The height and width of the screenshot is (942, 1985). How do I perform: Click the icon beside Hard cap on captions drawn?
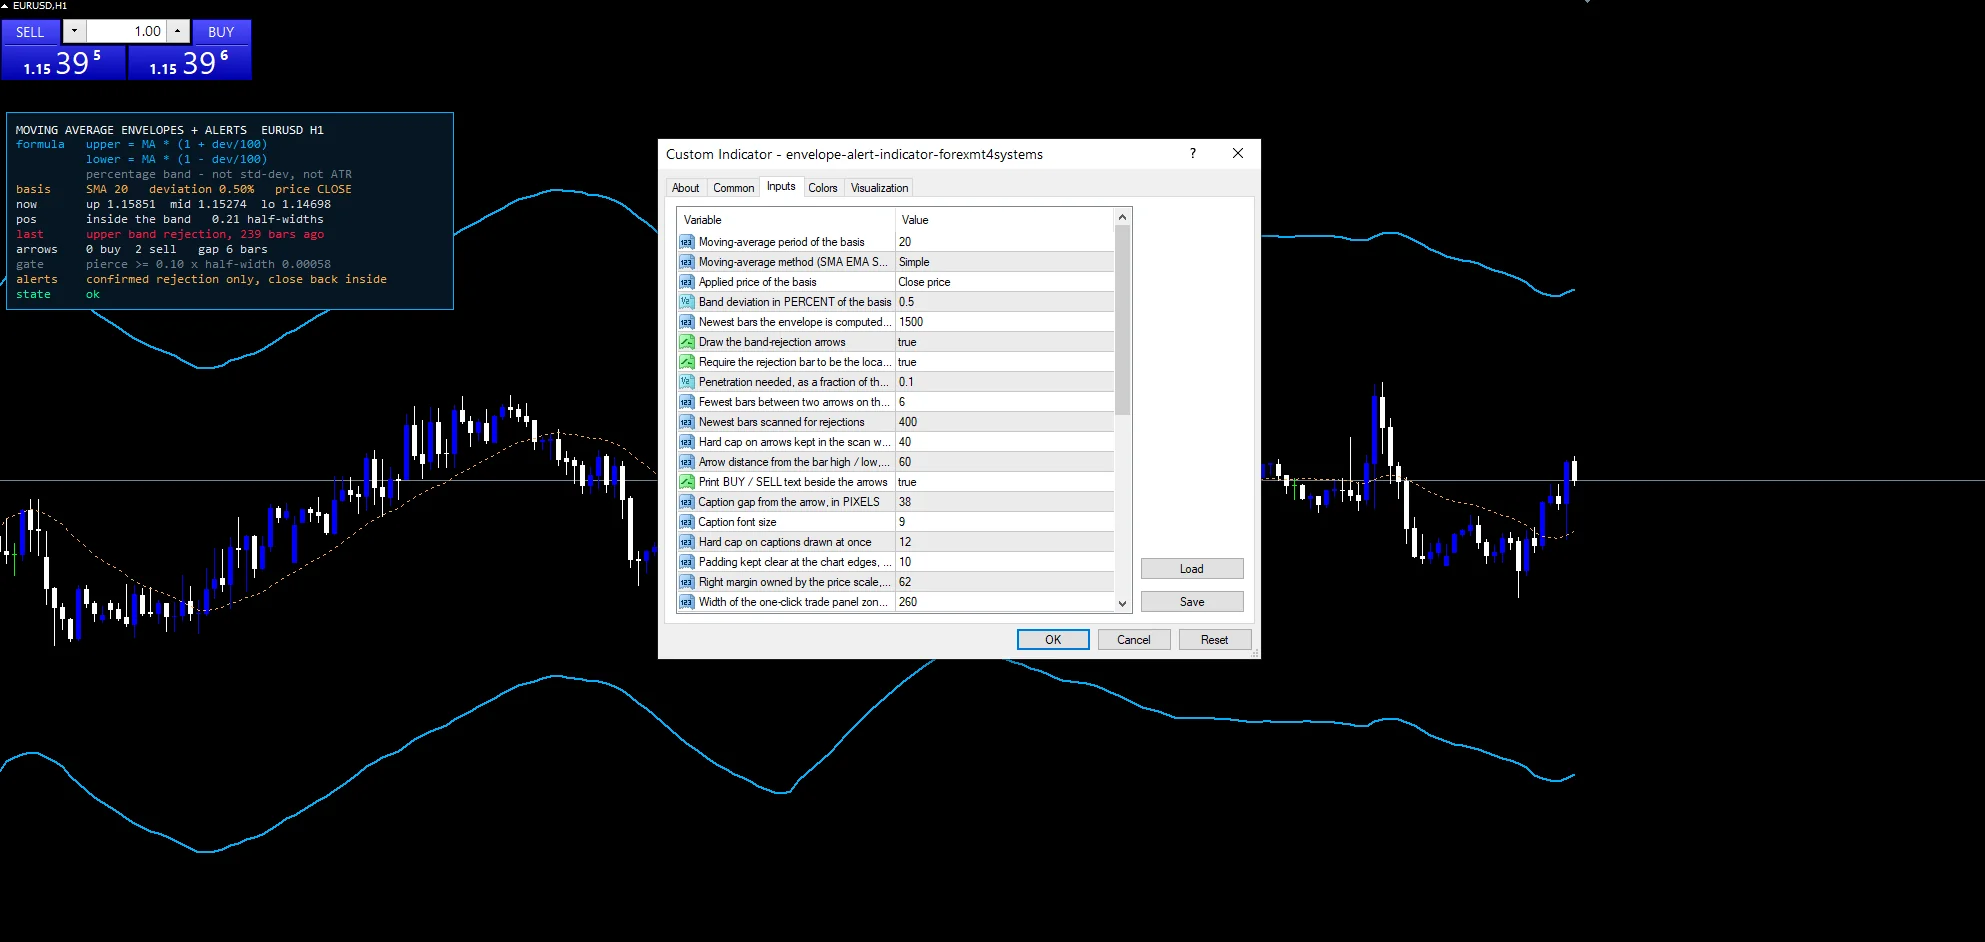686,542
